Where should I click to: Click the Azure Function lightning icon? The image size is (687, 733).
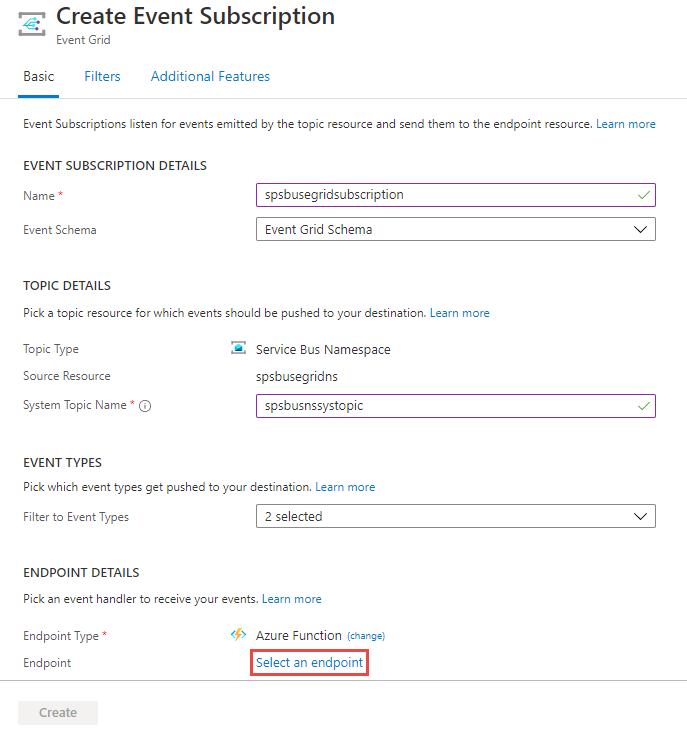[238, 635]
